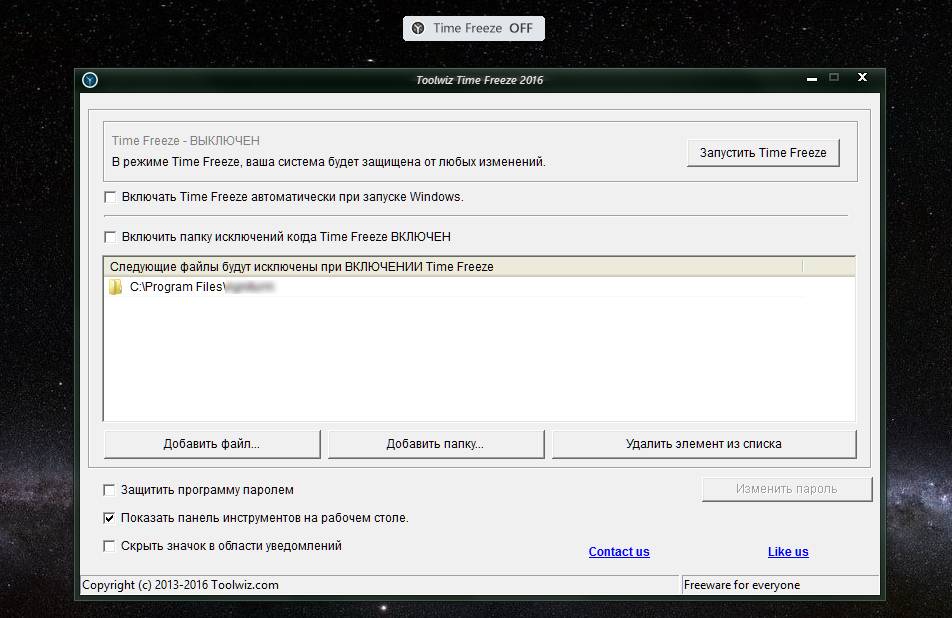Screen dimensions: 952x618
Task: Click Добавить папку button
Action: (x=436, y=444)
